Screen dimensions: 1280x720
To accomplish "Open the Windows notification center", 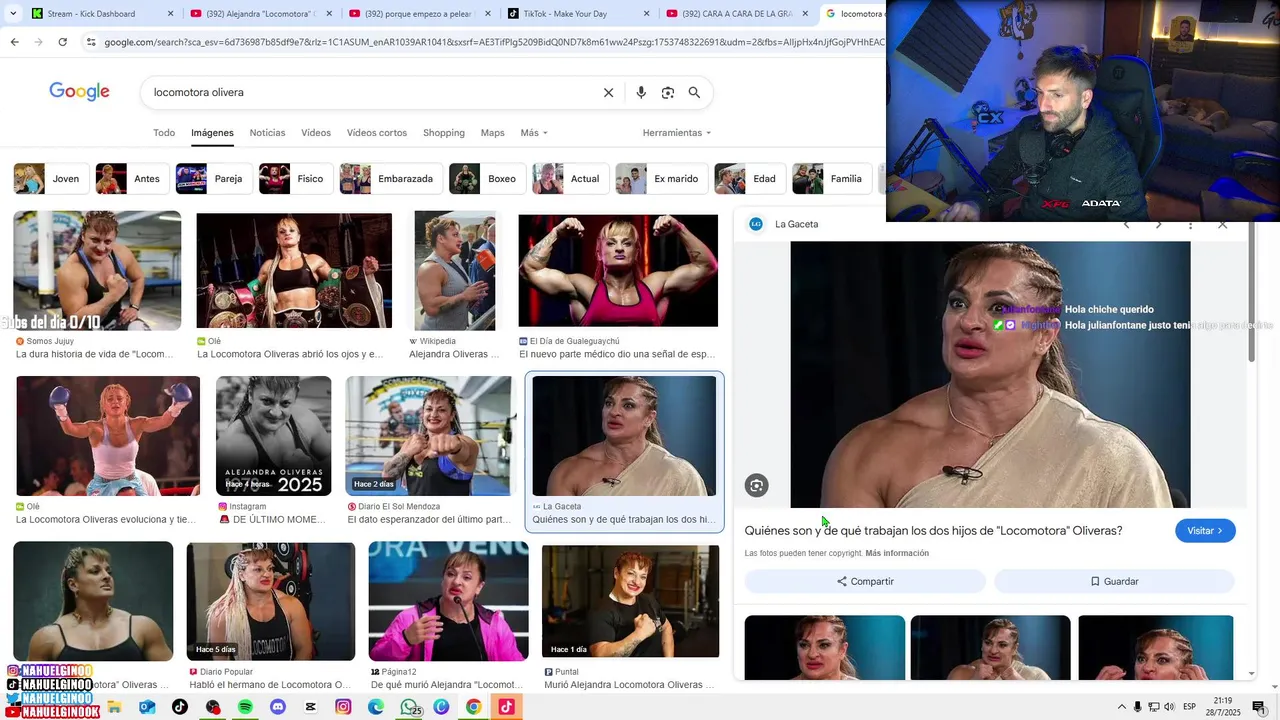I will tap(1259, 707).
